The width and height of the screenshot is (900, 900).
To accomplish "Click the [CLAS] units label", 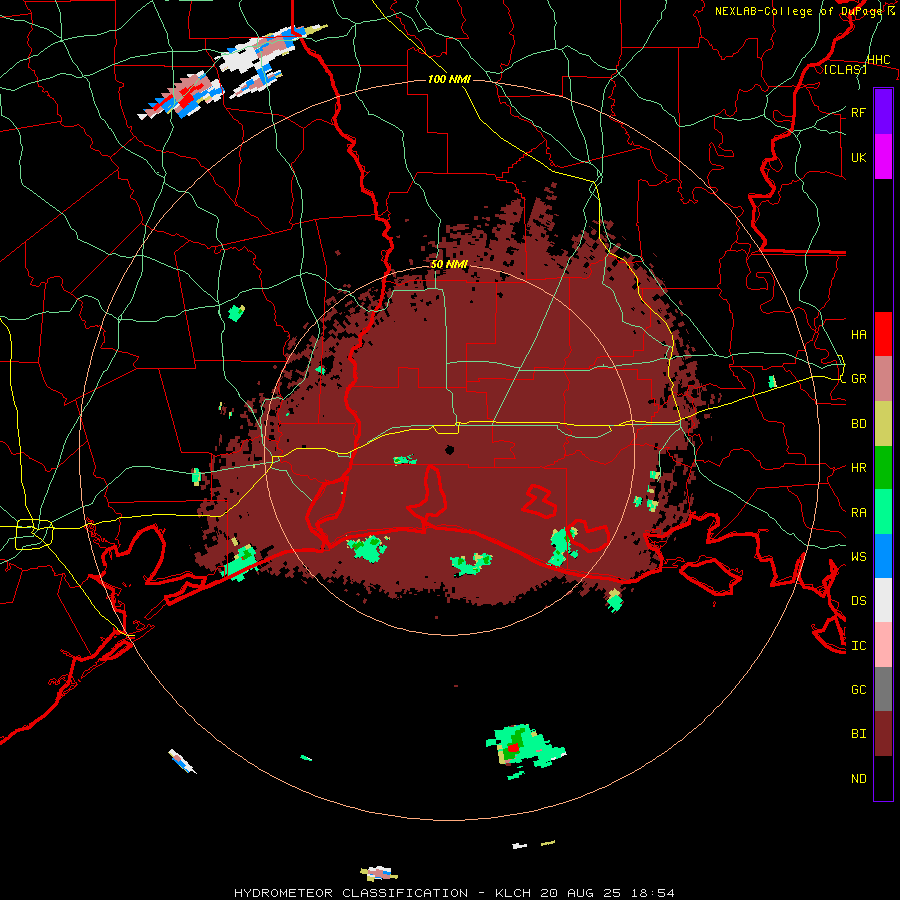I will coord(845,69).
